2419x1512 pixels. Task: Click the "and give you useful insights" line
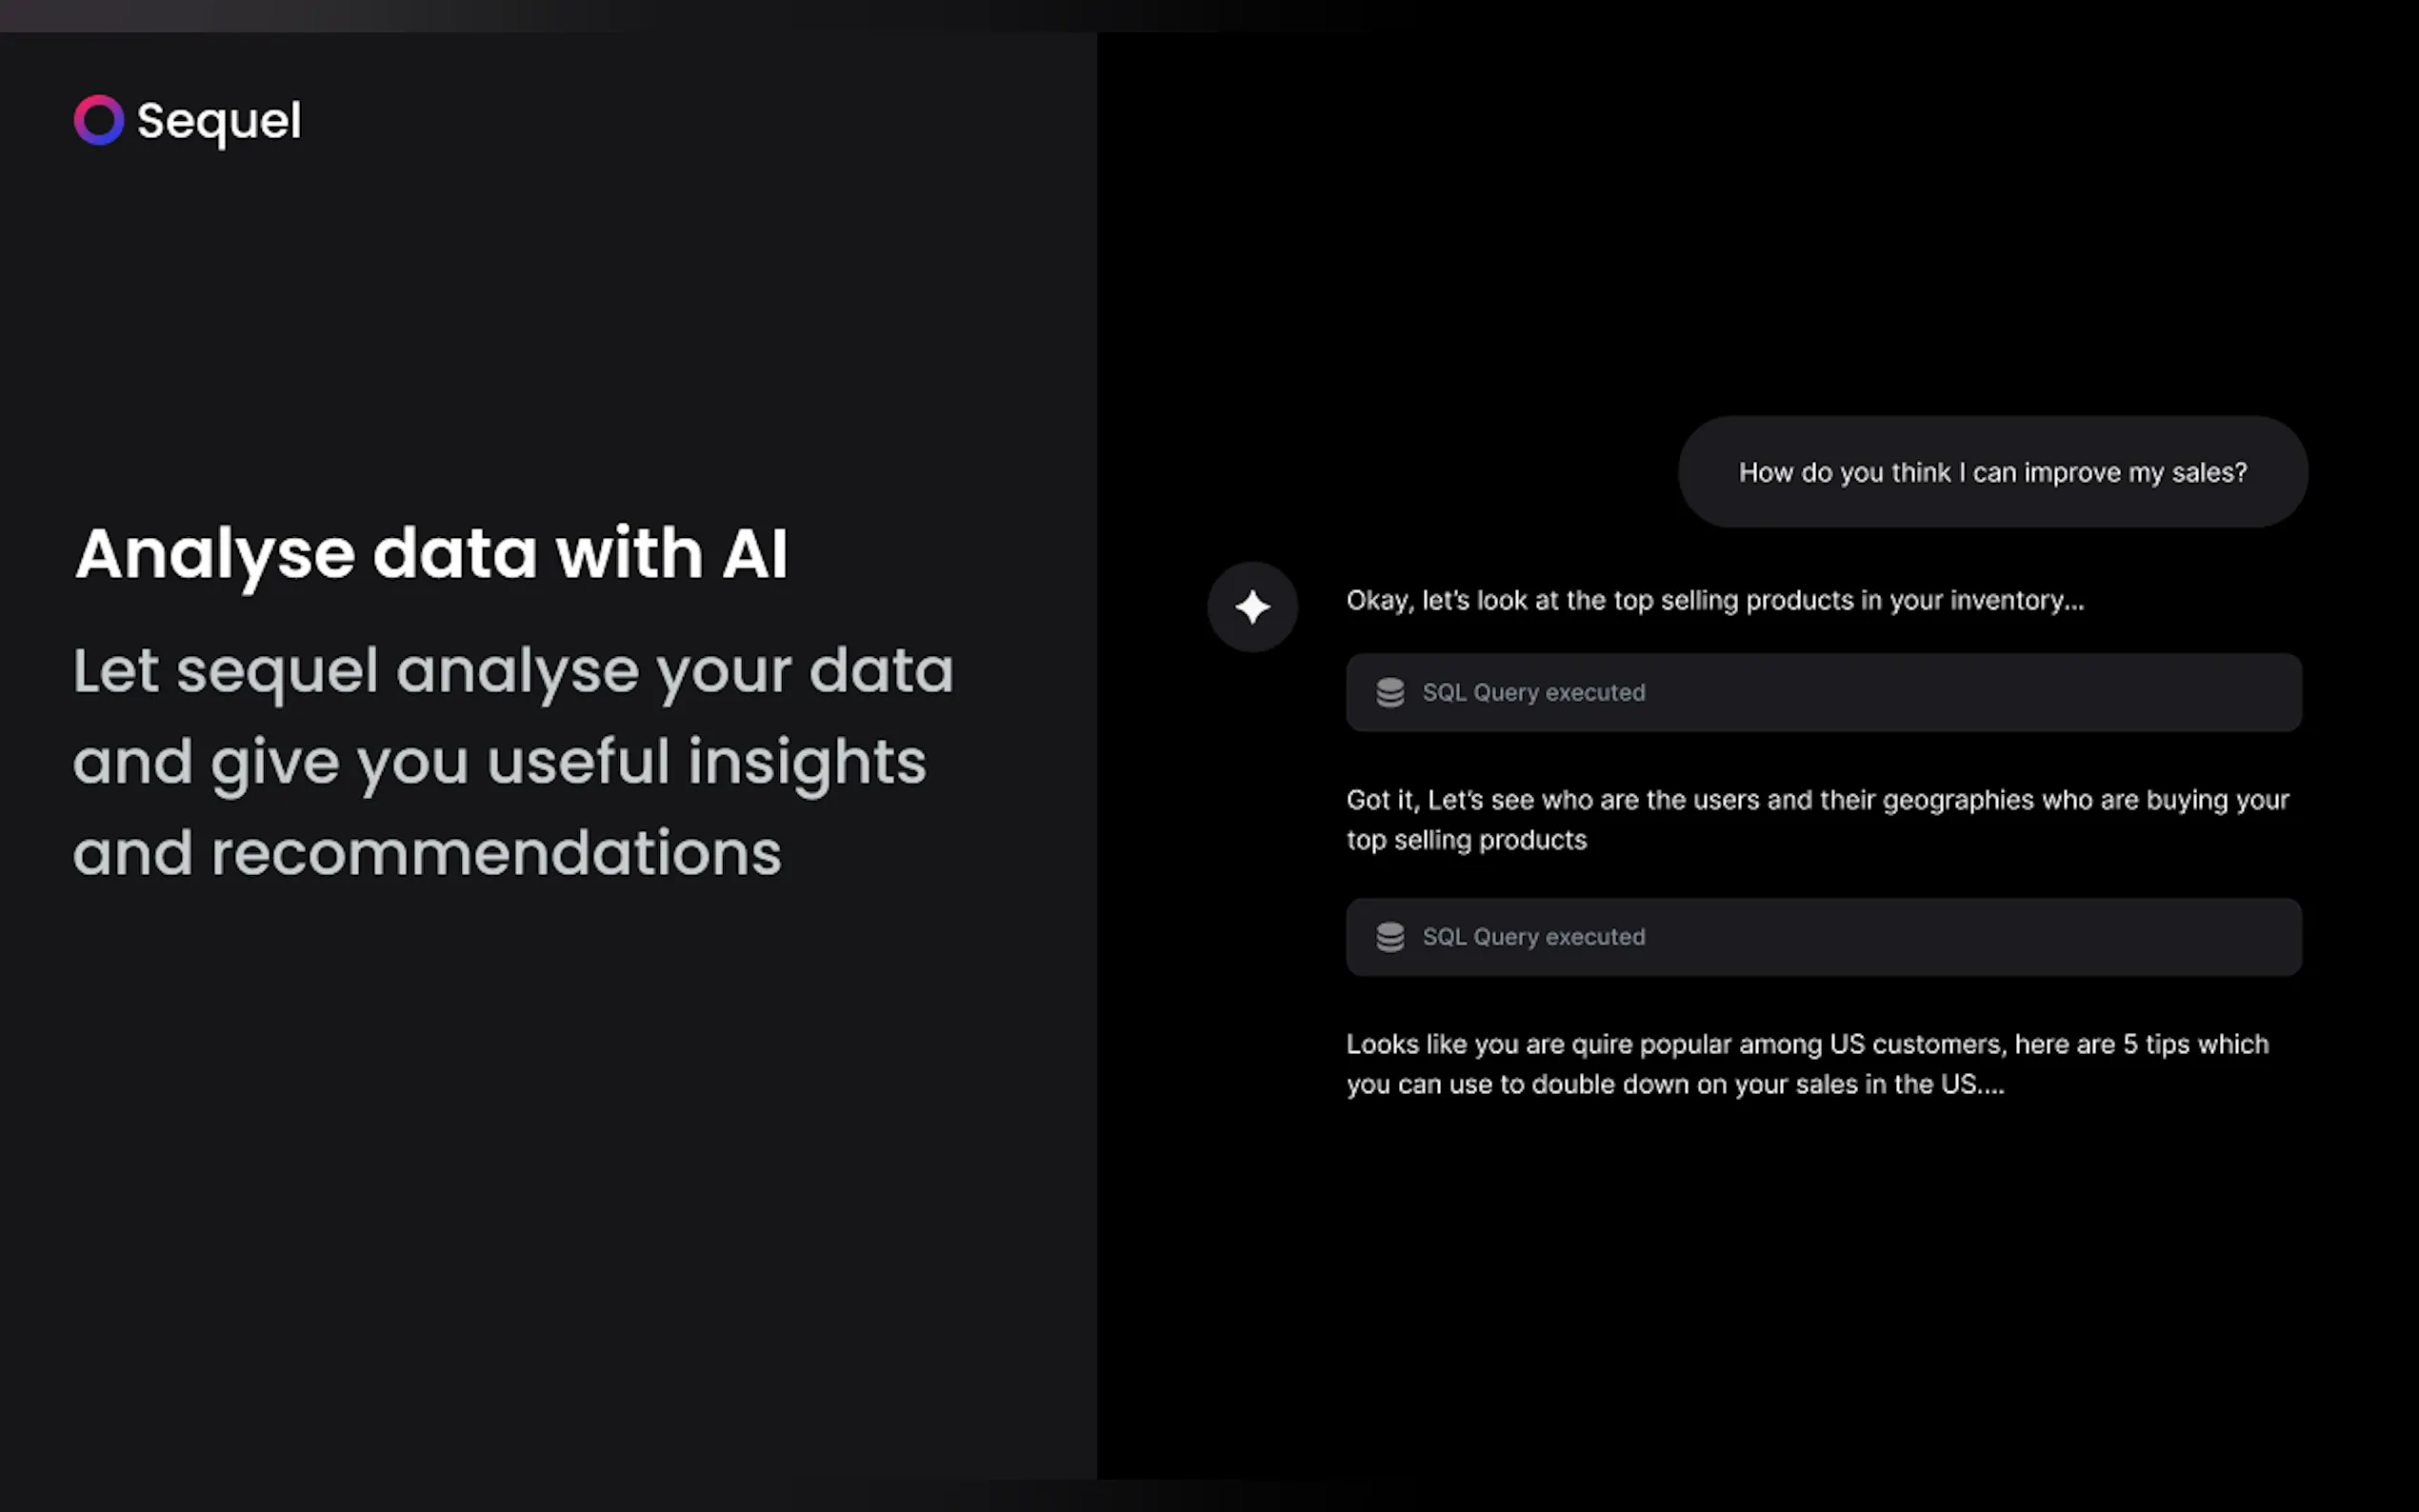[x=499, y=762]
